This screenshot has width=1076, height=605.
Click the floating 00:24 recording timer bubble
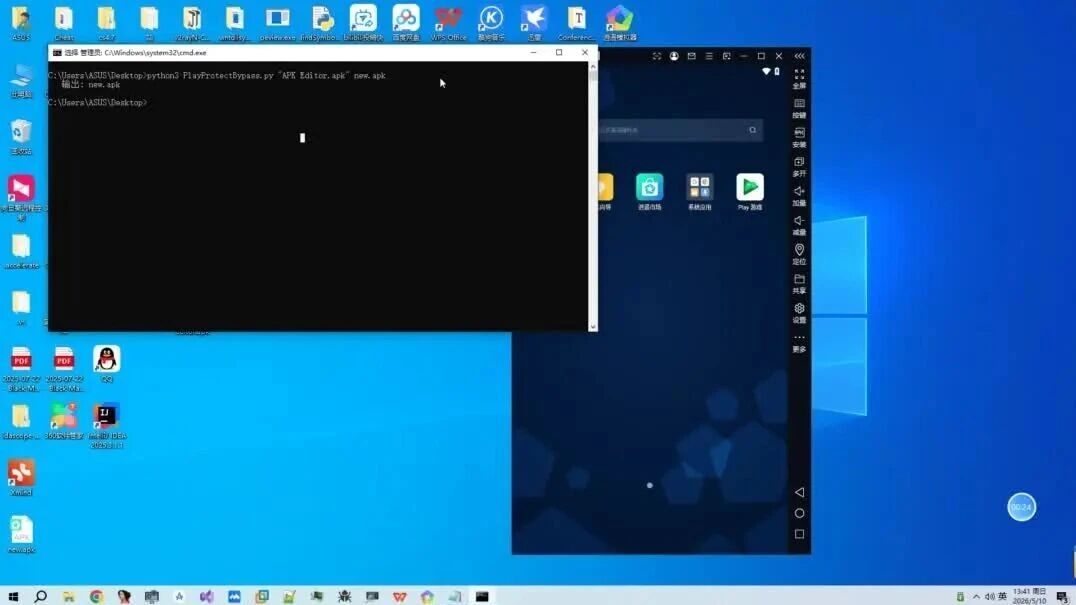(1021, 507)
